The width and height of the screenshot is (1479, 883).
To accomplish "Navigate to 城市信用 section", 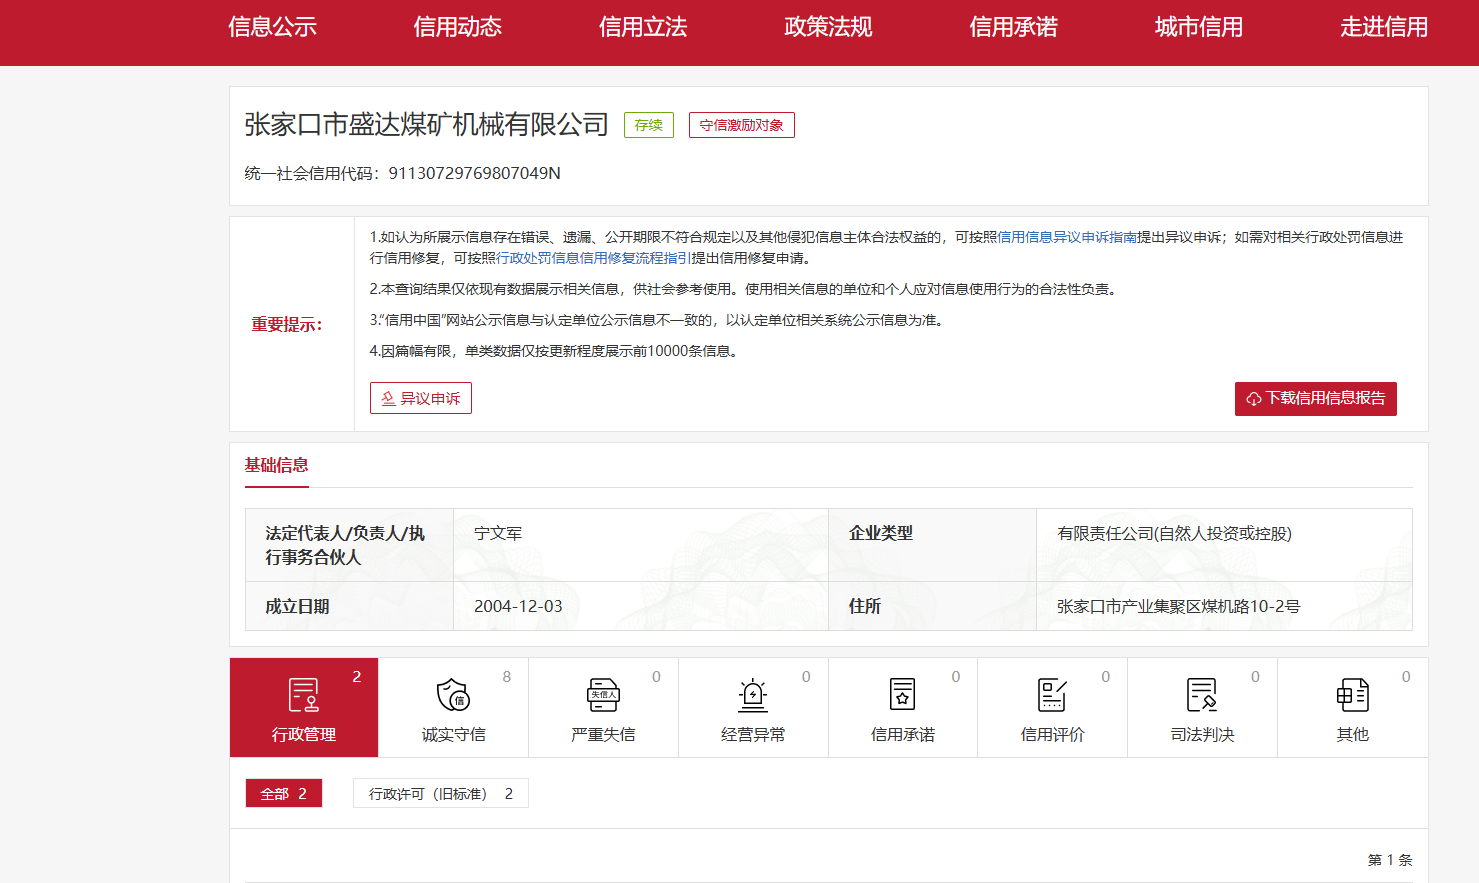I will point(1198,27).
